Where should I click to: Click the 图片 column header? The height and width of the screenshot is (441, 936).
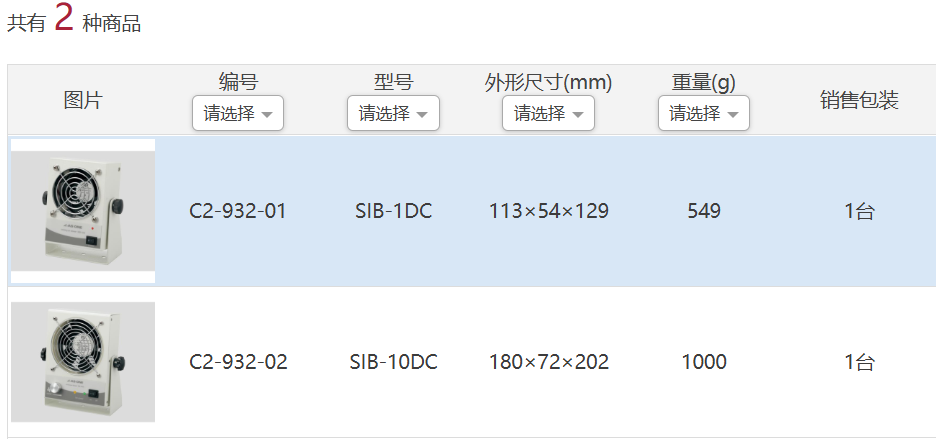(x=83, y=100)
